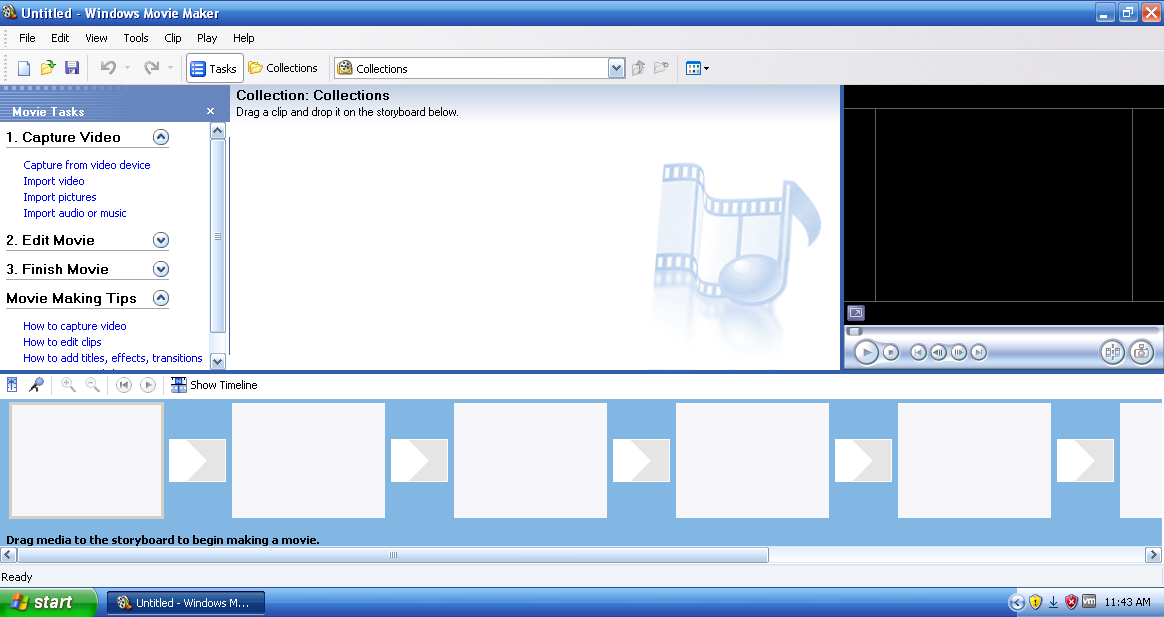Viewport: 1164px width, 617px height.
Task: Open the Help menu
Action: coord(243,38)
